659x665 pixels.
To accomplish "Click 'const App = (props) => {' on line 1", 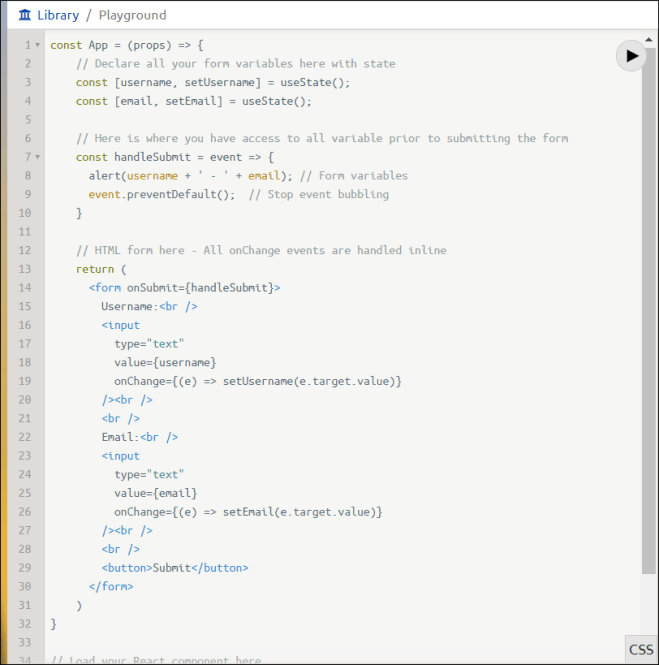I will coord(127,45).
